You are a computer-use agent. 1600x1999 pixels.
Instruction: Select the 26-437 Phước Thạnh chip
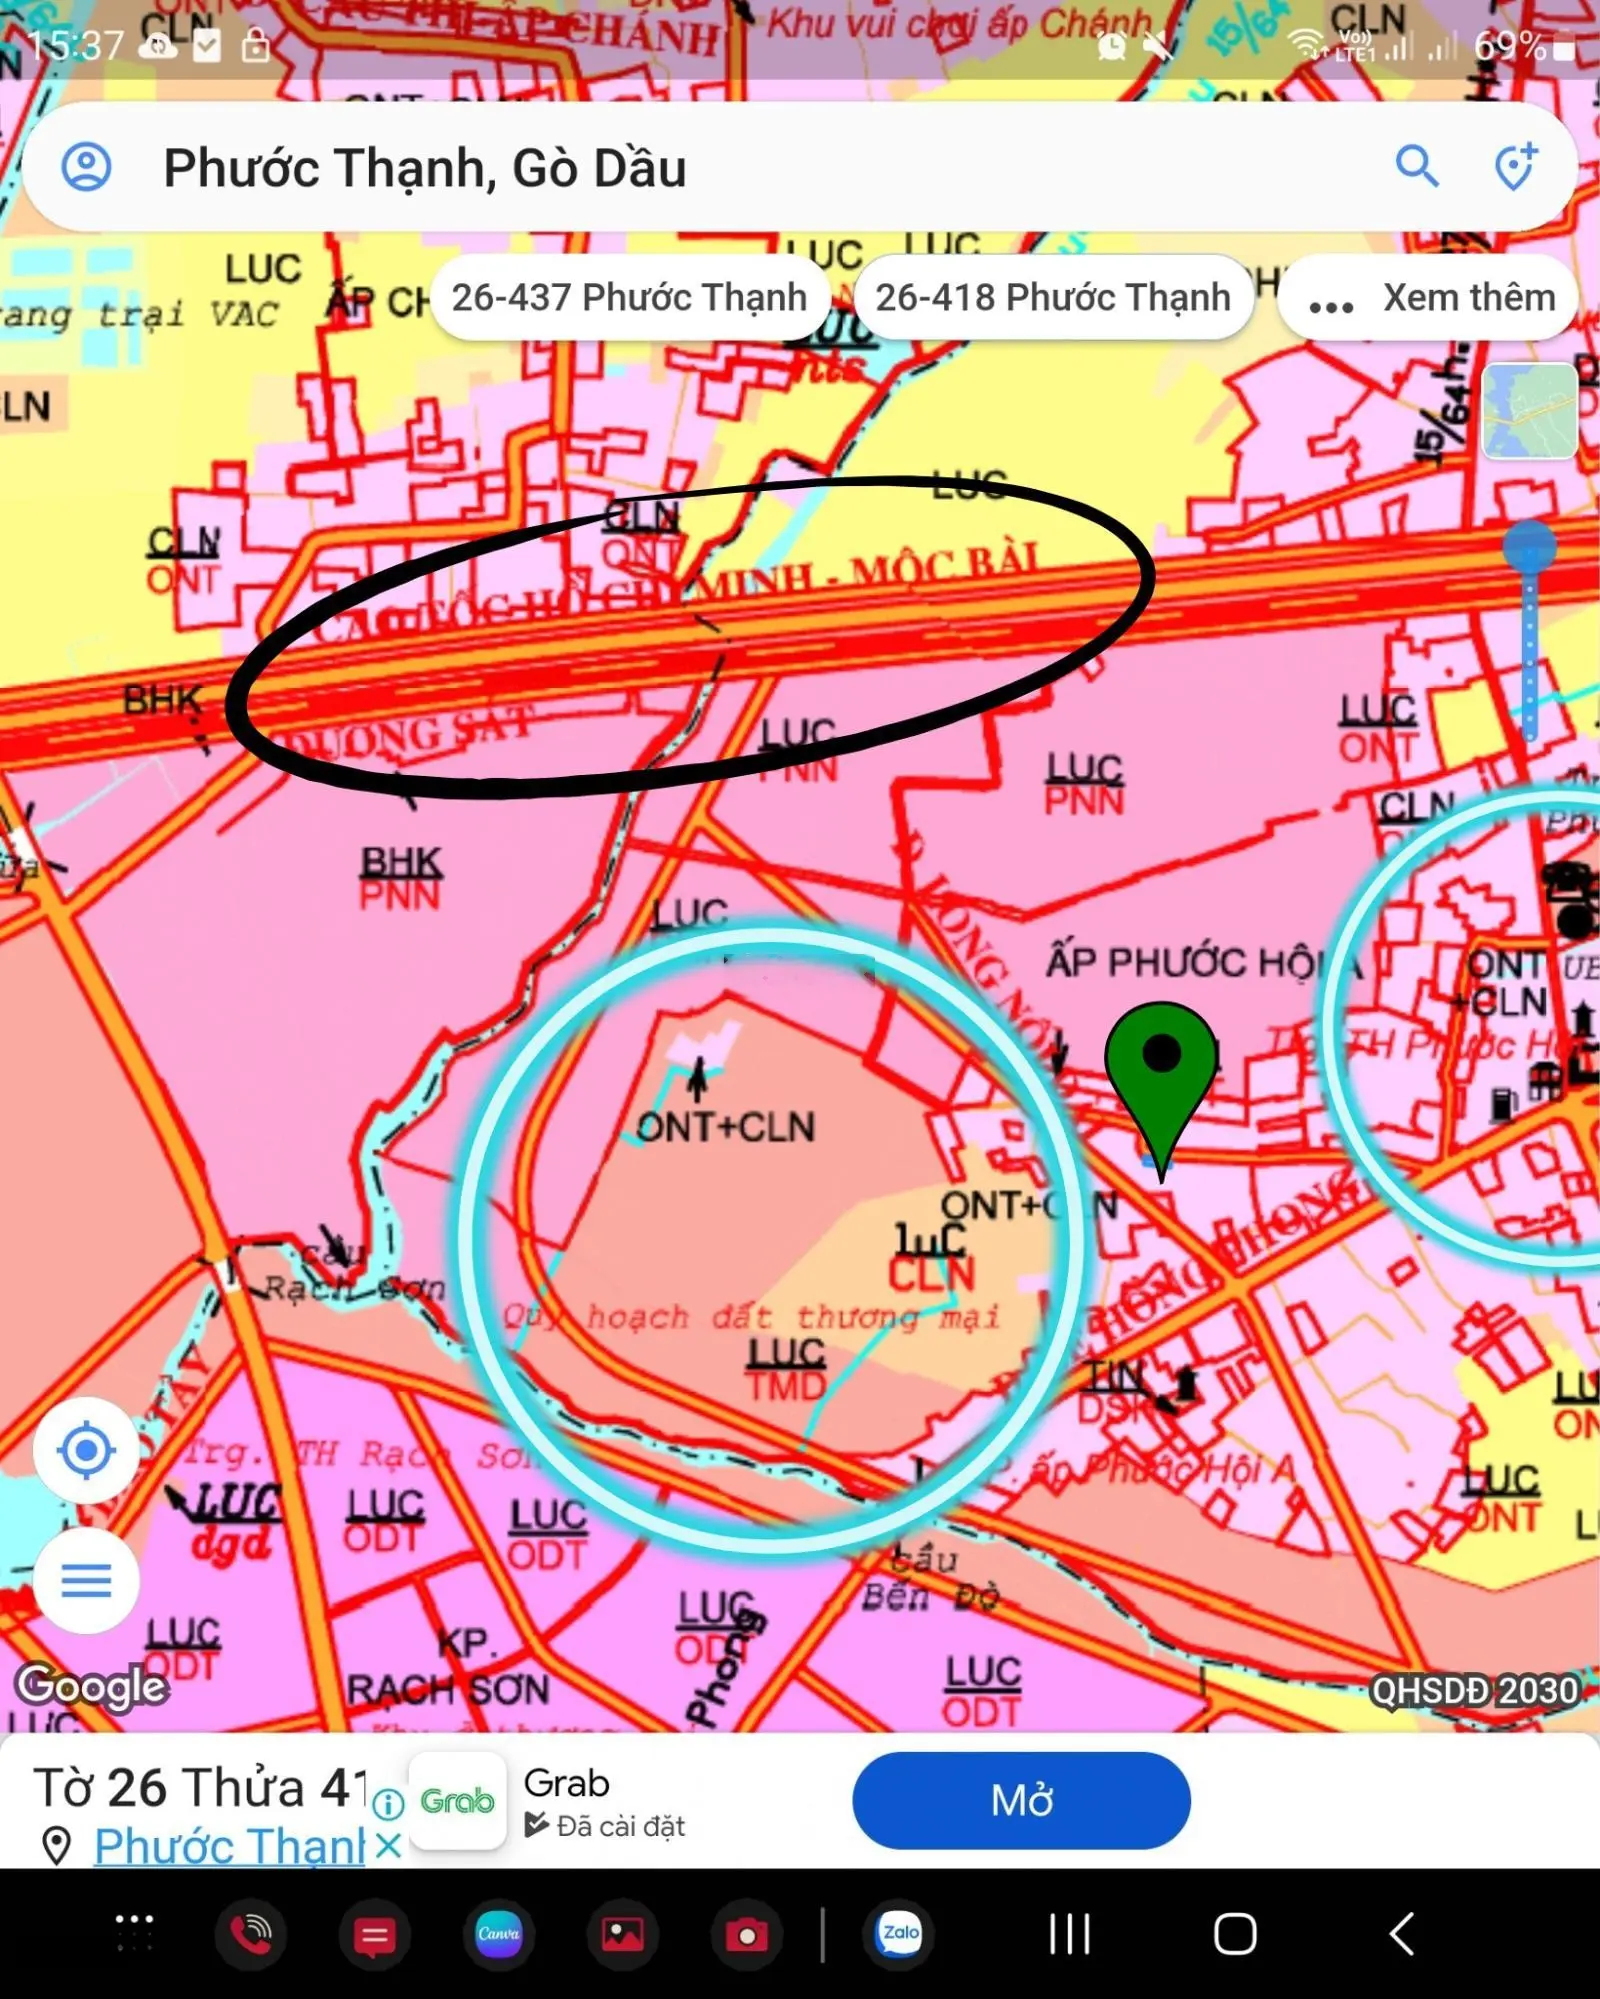click(x=630, y=297)
